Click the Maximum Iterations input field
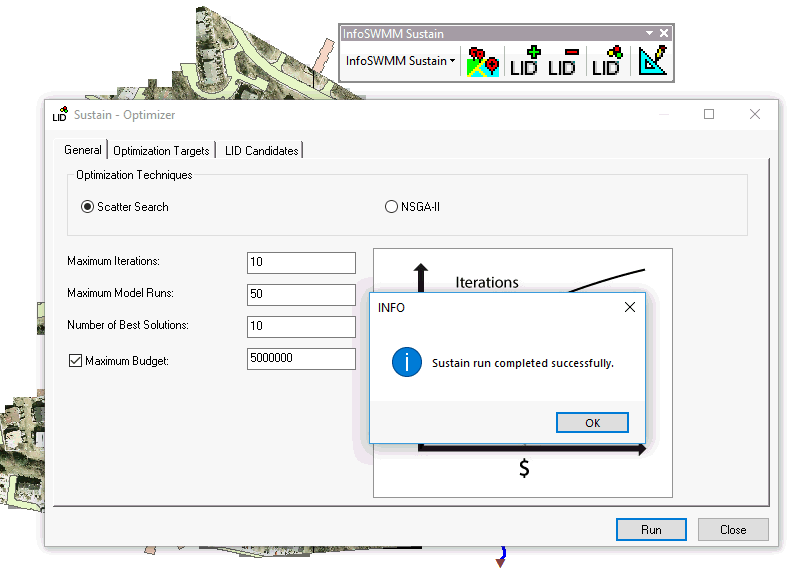The image size is (807, 572). 301,263
